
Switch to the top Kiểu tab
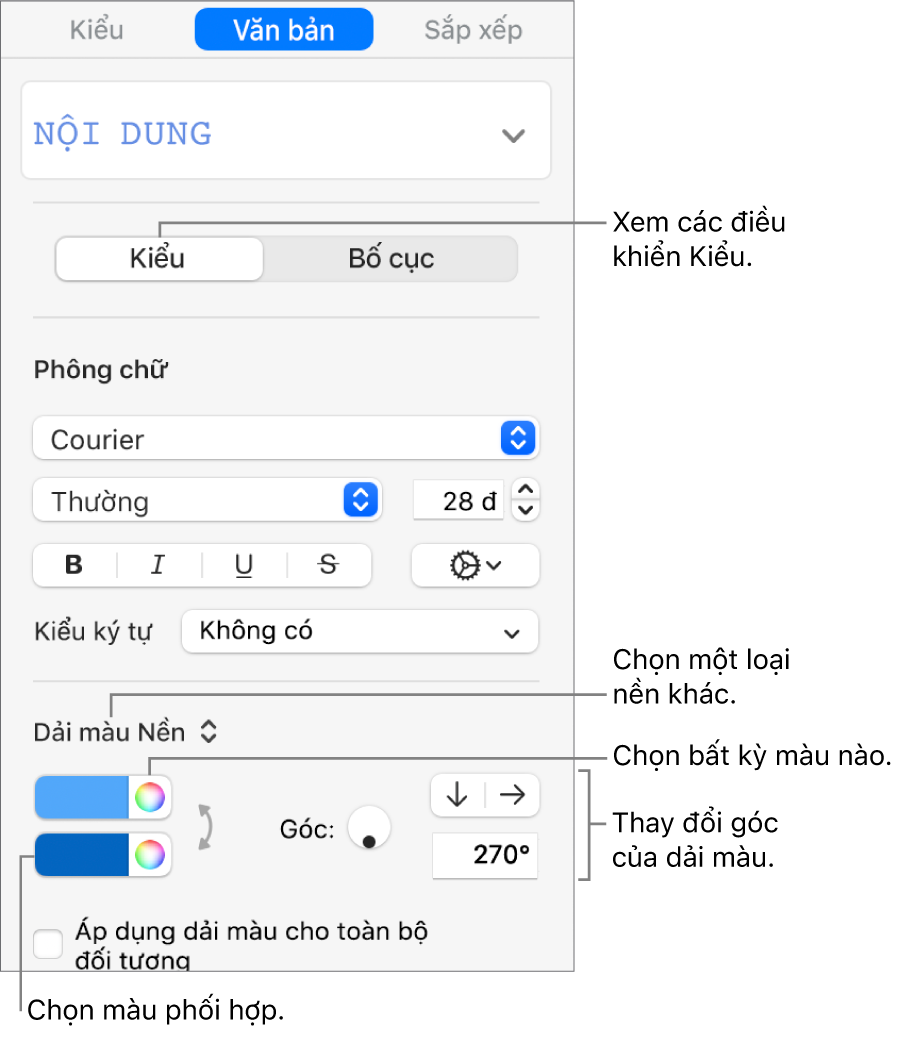(97, 30)
